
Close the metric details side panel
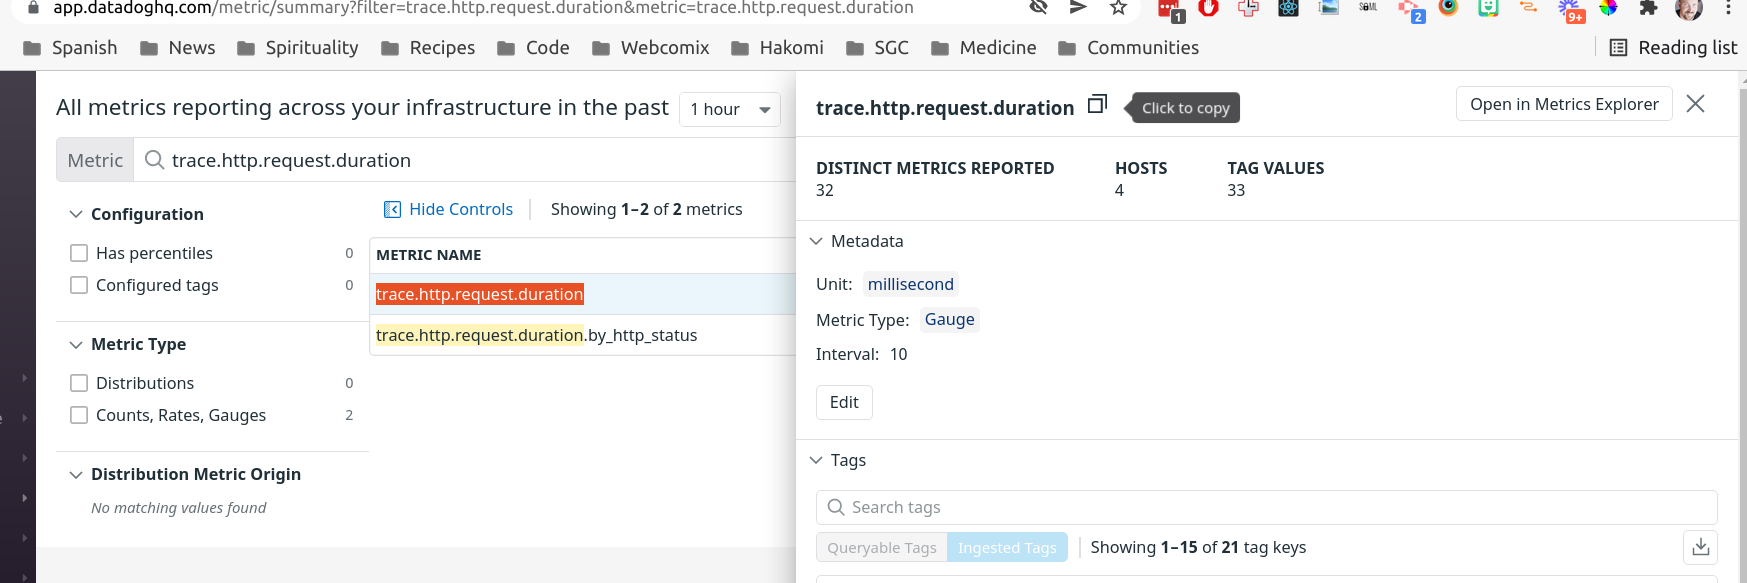coord(1695,104)
